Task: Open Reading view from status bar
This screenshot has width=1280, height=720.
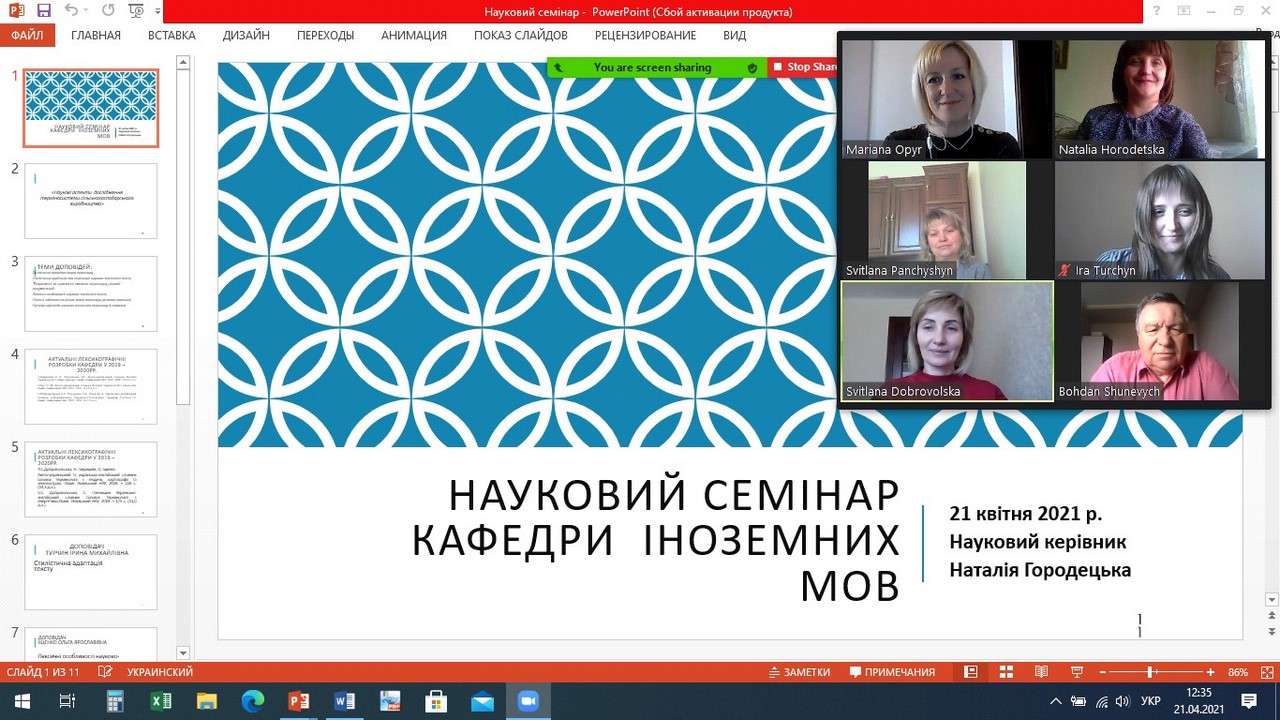Action: [x=1041, y=672]
